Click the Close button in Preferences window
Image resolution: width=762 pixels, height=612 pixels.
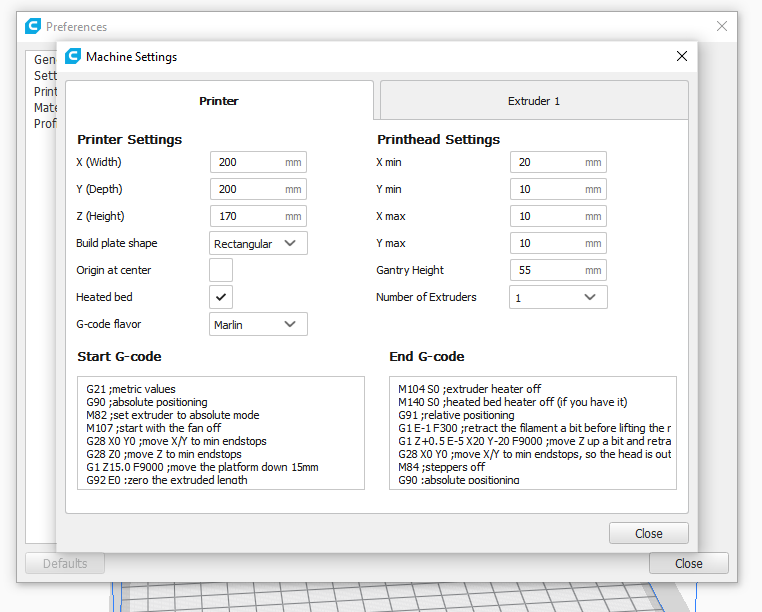click(x=688, y=563)
